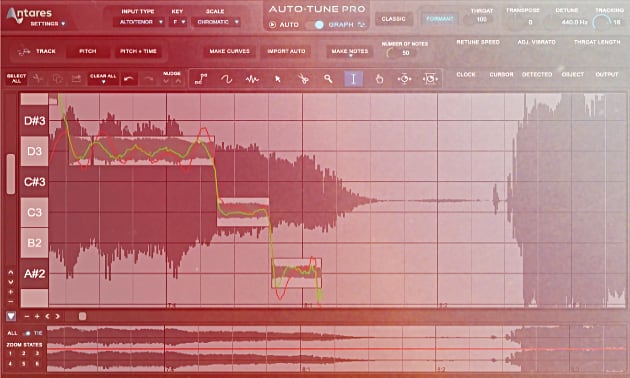Image resolution: width=630 pixels, height=378 pixels.
Task: Nudge selection down arrow
Action: [x=166, y=82]
